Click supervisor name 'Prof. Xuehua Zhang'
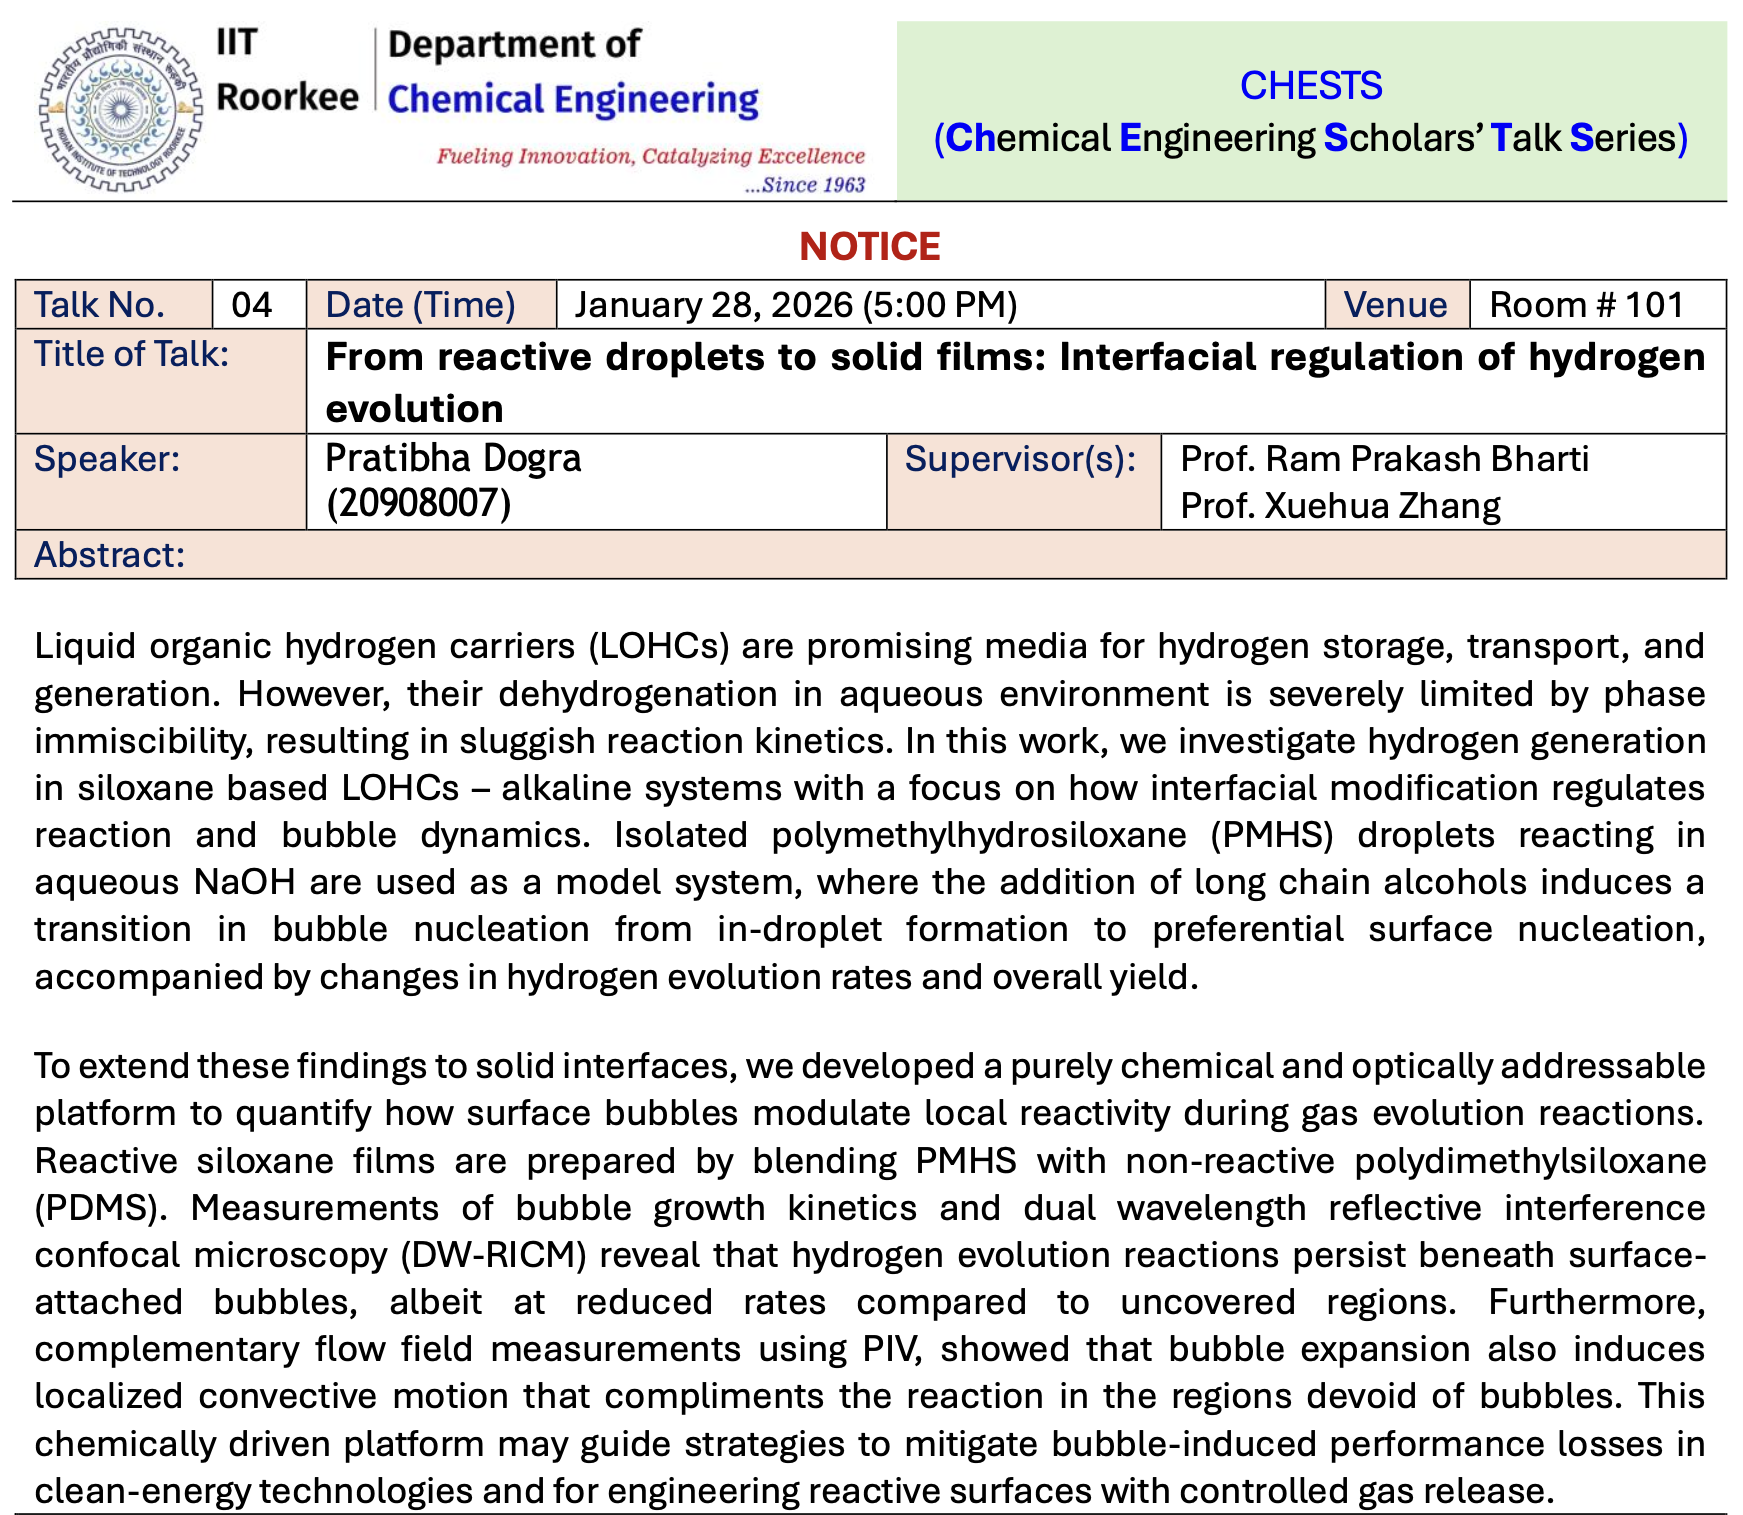 click(1340, 506)
